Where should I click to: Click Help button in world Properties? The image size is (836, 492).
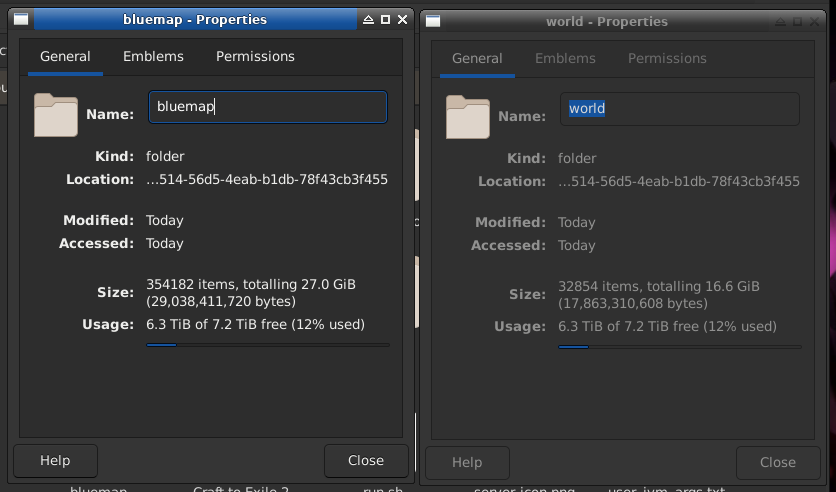pyautogui.click(x=467, y=463)
